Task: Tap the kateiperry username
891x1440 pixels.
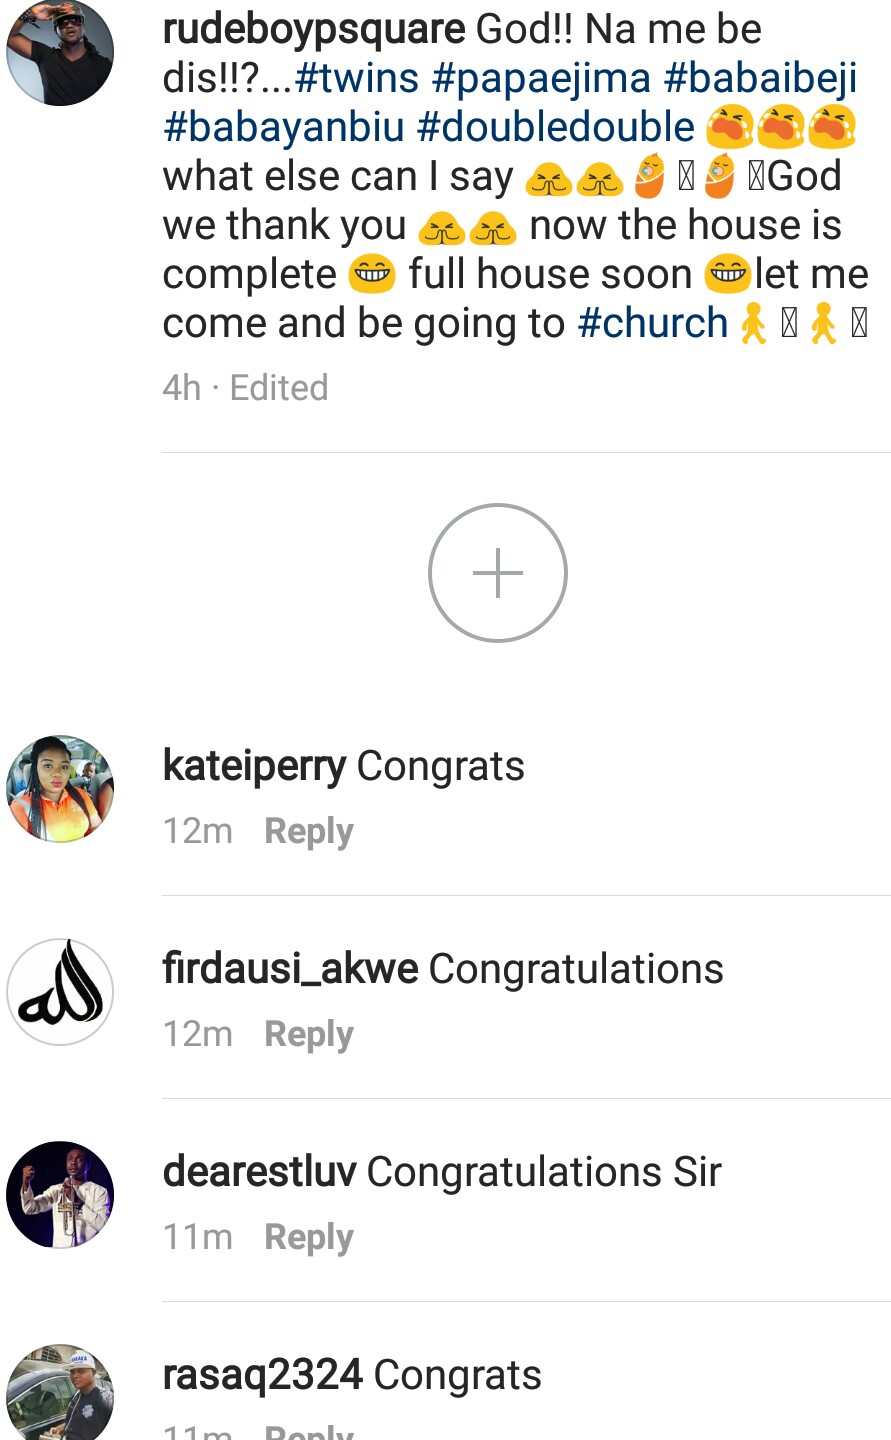Action: tap(254, 767)
